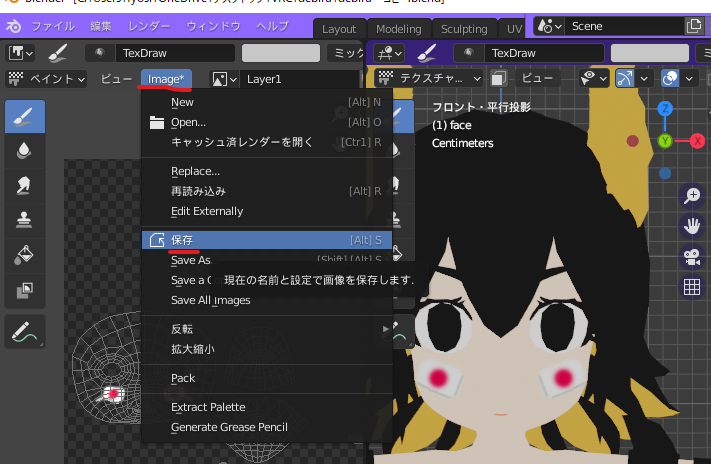Open the ウィンドウ menu
Screen dimensions: 711x464
pos(213,26)
